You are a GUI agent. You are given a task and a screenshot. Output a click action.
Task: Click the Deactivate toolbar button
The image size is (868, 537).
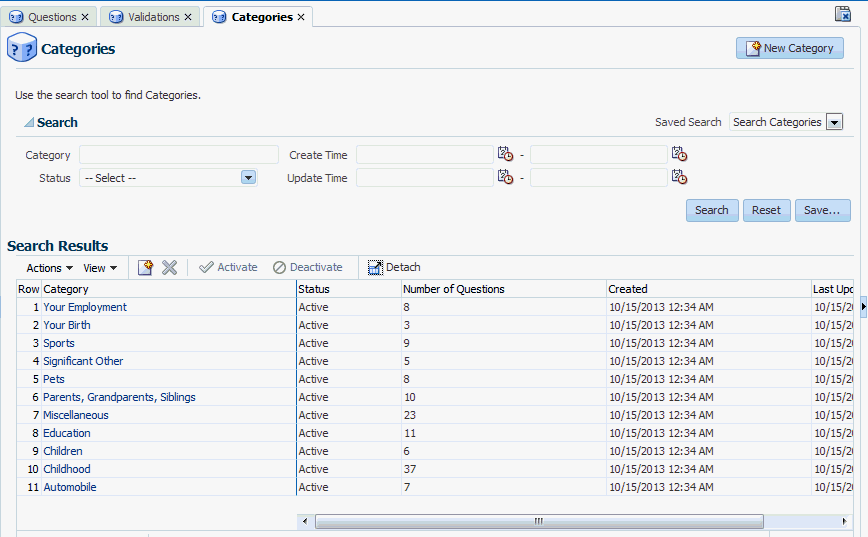pos(308,267)
